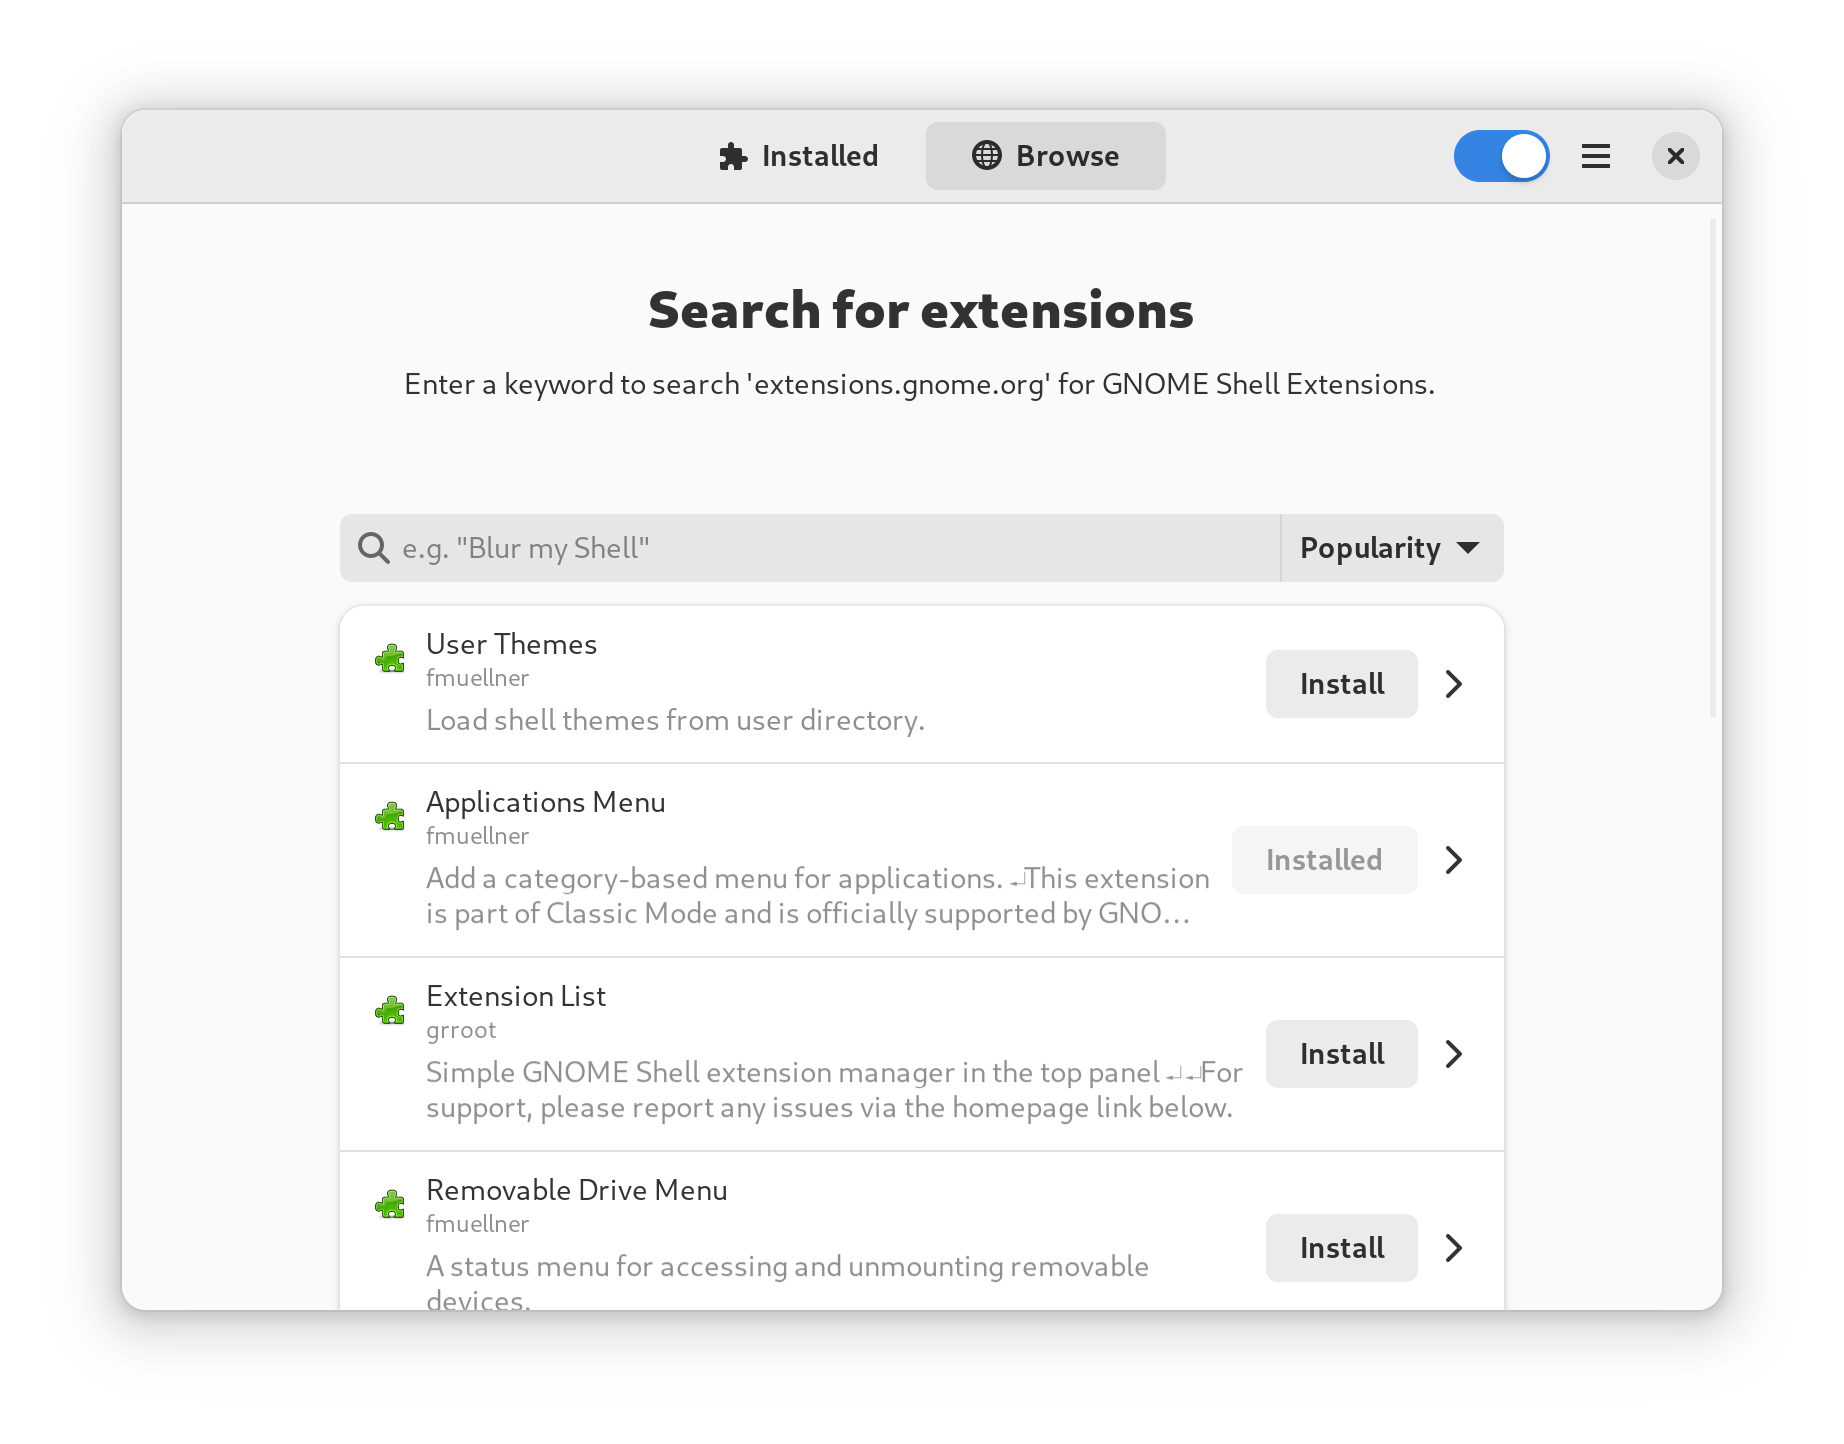Focus the extension search text field
Image resolution: width=1844 pixels, height=1444 pixels.
pyautogui.click(x=830, y=548)
